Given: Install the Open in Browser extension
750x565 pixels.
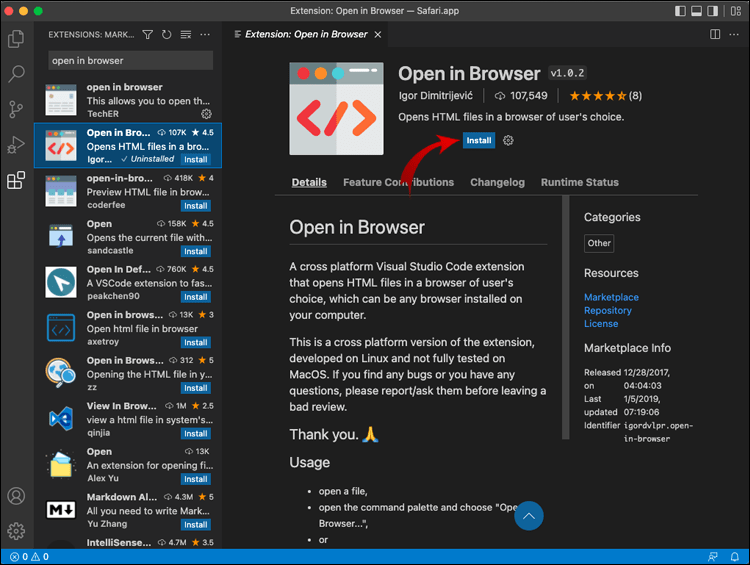Looking at the screenshot, I should (x=479, y=141).
